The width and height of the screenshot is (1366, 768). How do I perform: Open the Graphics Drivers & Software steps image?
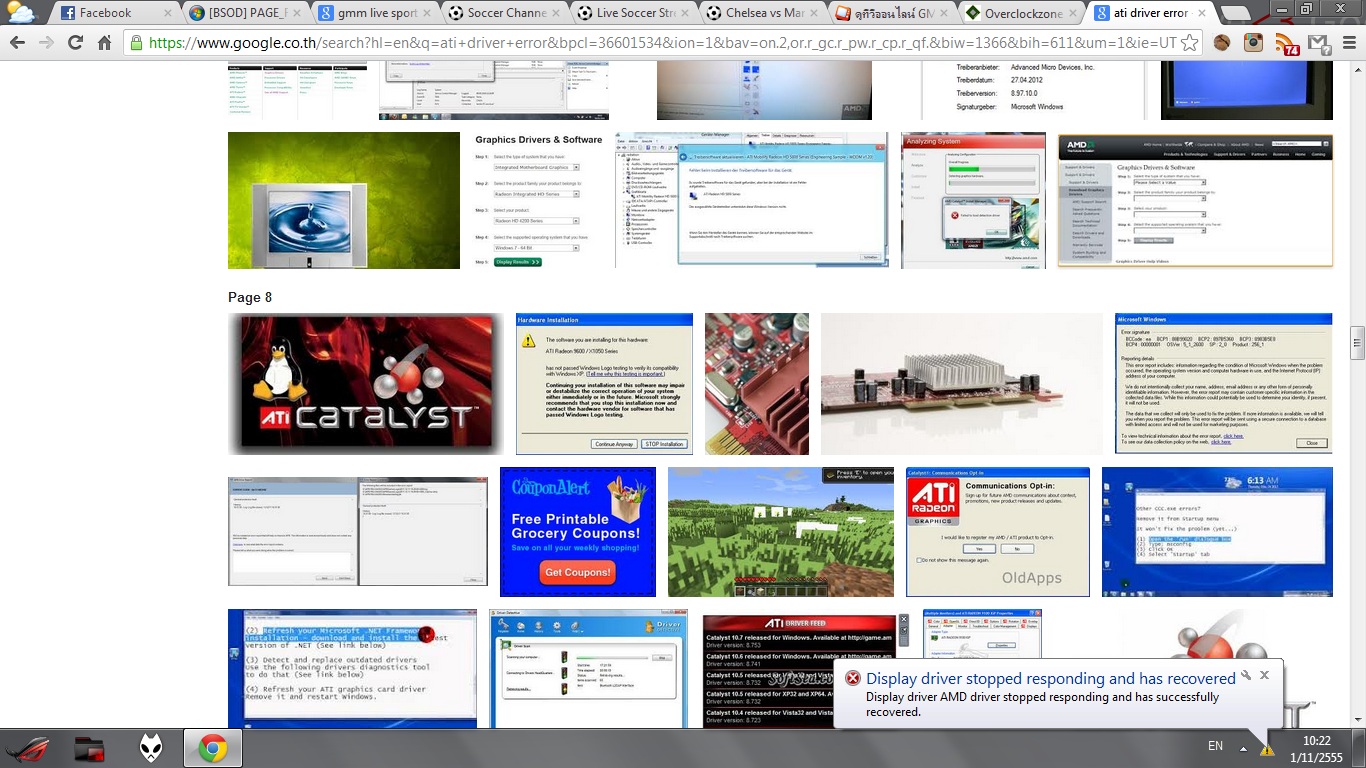point(538,200)
